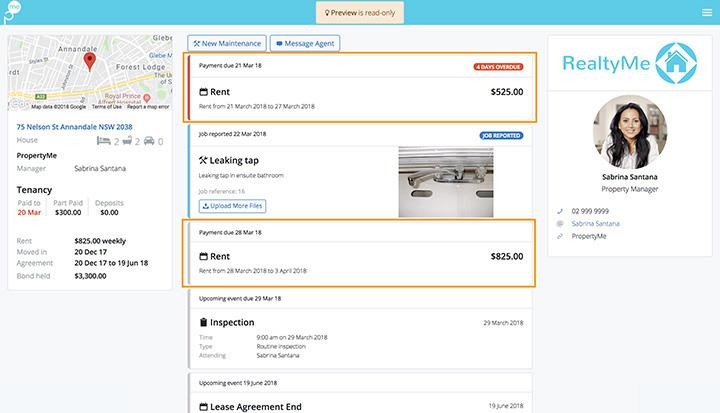The height and width of the screenshot is (413, 720).
Task: Click the Sabrina Santana contact link
Action: [595, 224]
